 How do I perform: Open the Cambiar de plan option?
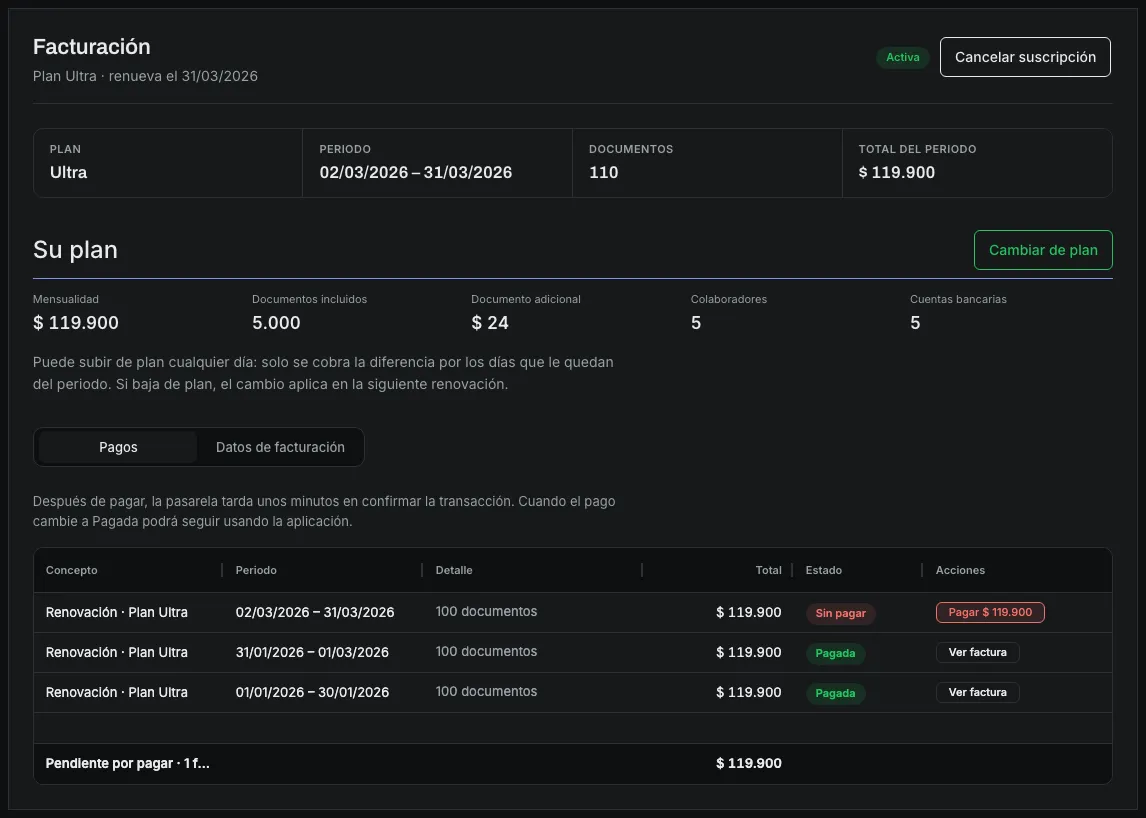click(x=1043, y=250)
